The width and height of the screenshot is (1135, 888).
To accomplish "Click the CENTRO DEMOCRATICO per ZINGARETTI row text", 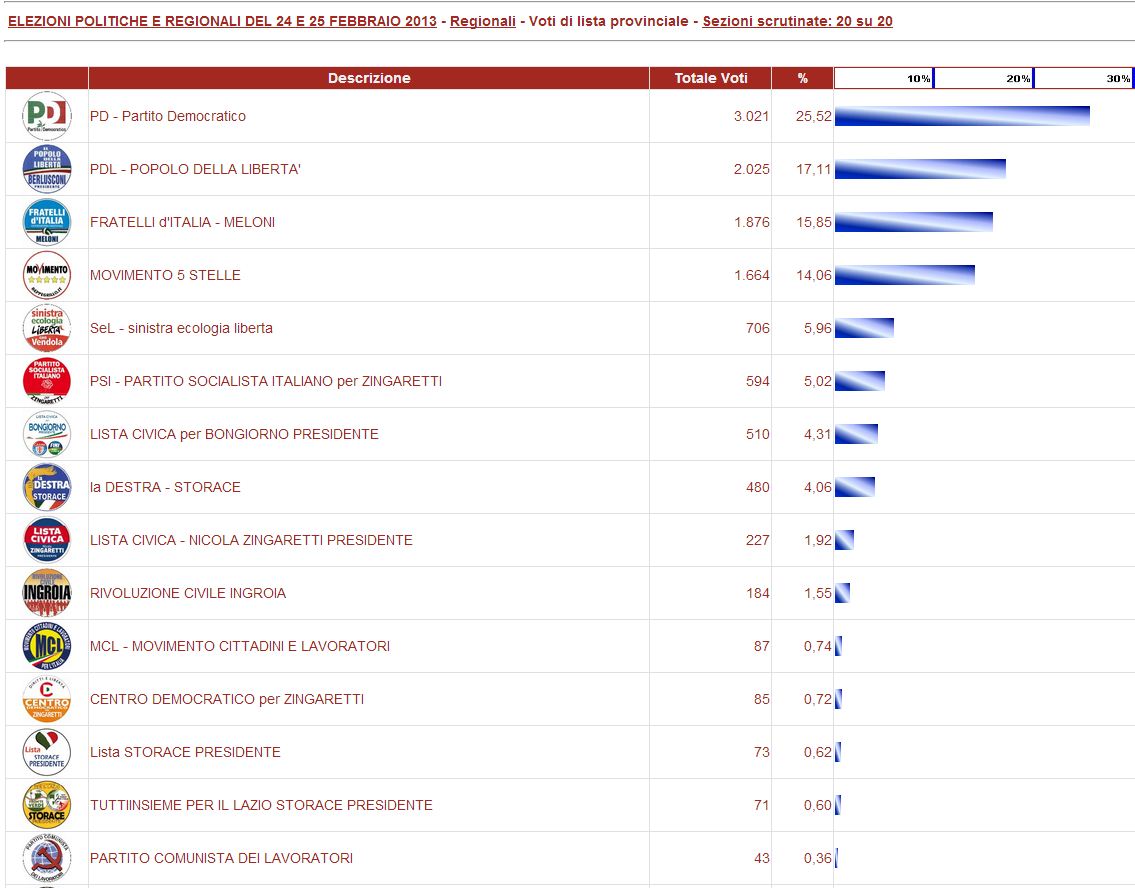I will coord(227,699).
